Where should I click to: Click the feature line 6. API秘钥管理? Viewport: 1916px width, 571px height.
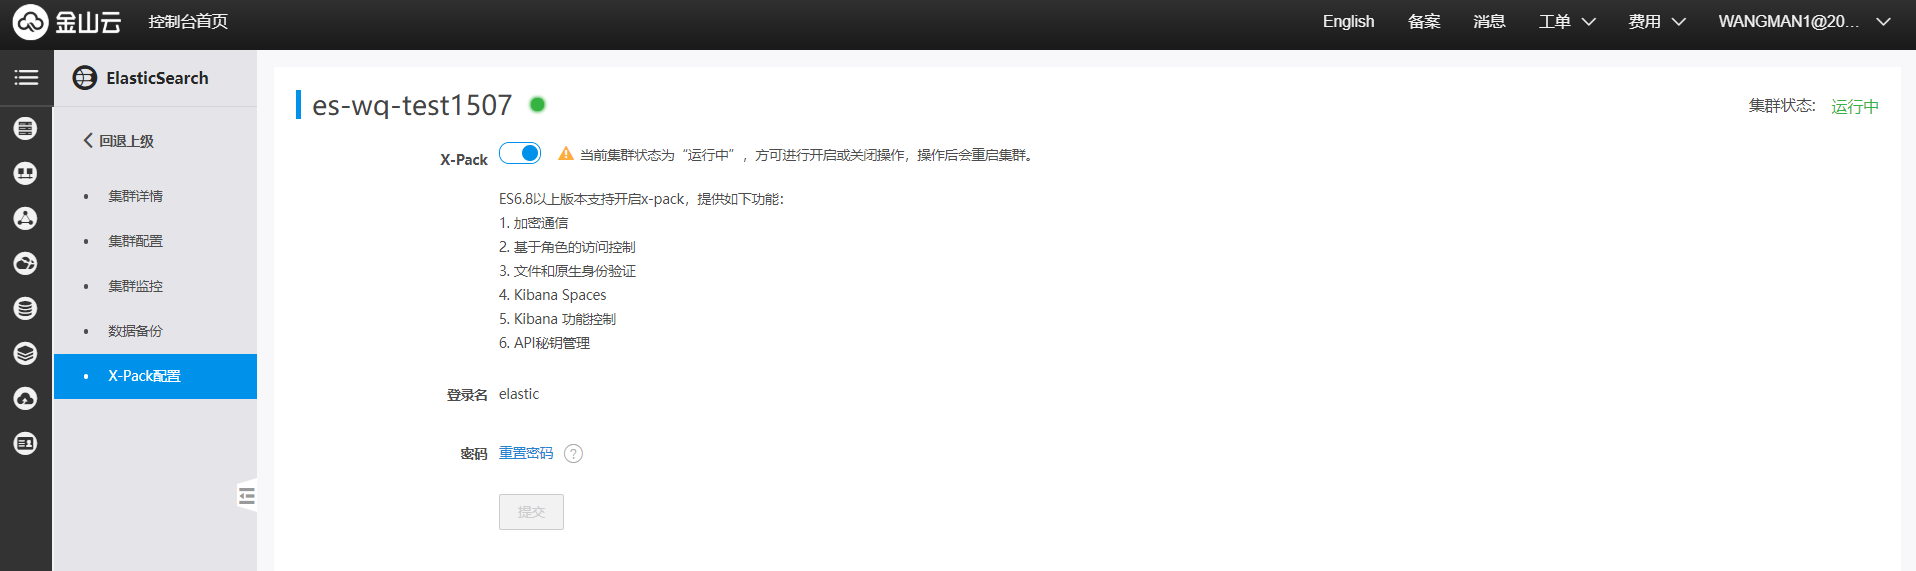click(x=545, y=343)
